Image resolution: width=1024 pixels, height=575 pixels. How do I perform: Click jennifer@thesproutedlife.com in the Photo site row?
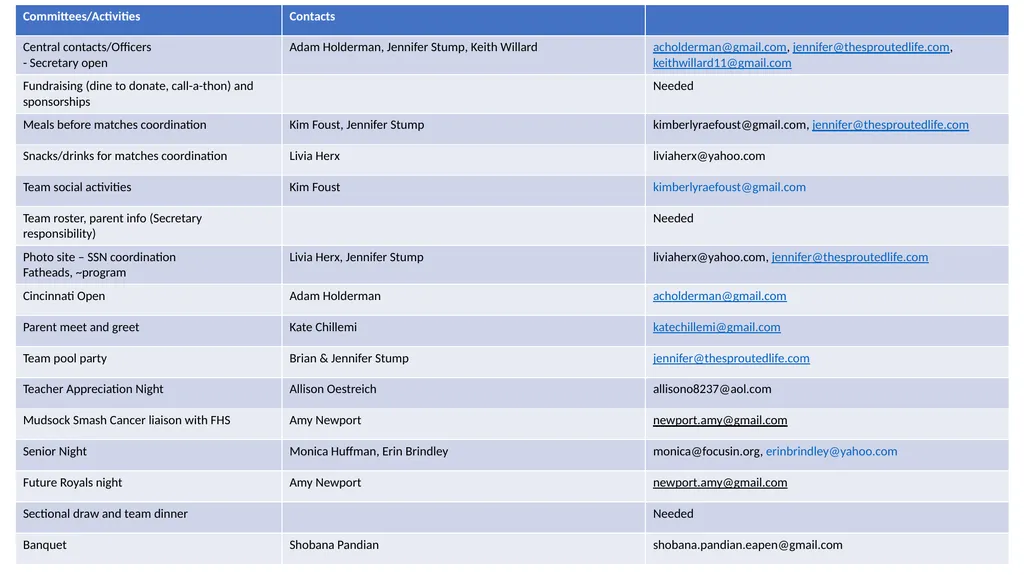click(x=849, y=257)
